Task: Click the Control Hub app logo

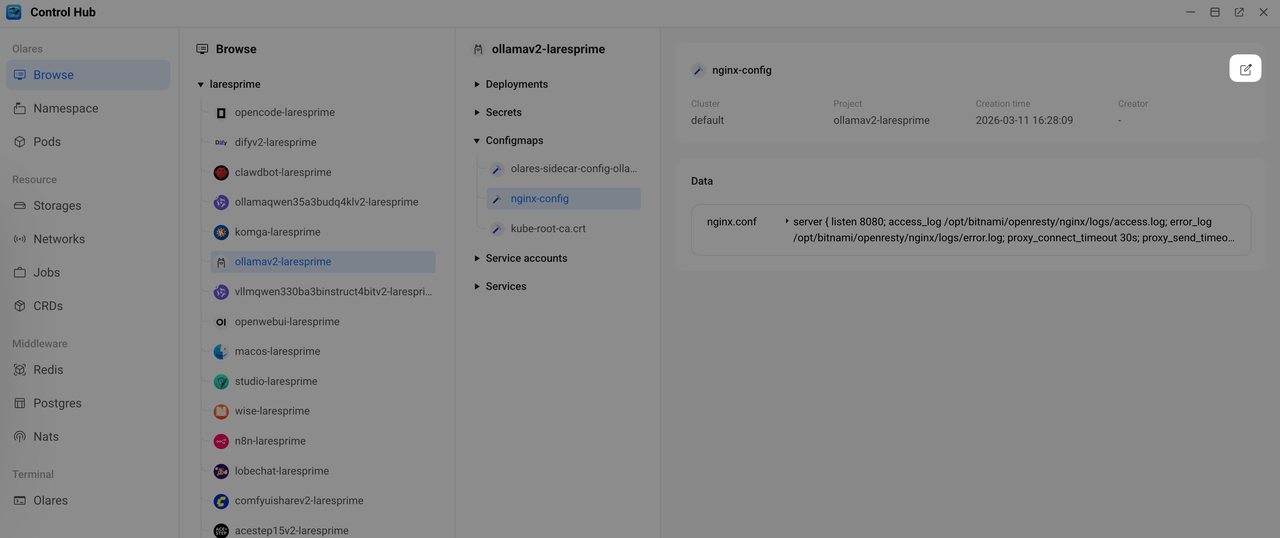Action: [x=14, y=13]
